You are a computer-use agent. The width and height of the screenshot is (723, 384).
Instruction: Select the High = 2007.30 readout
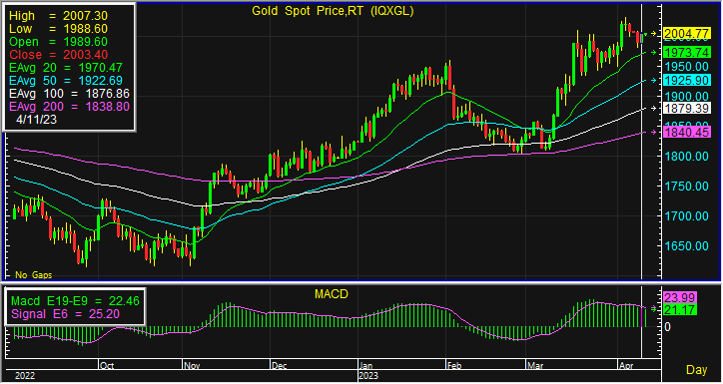(59, 16)
